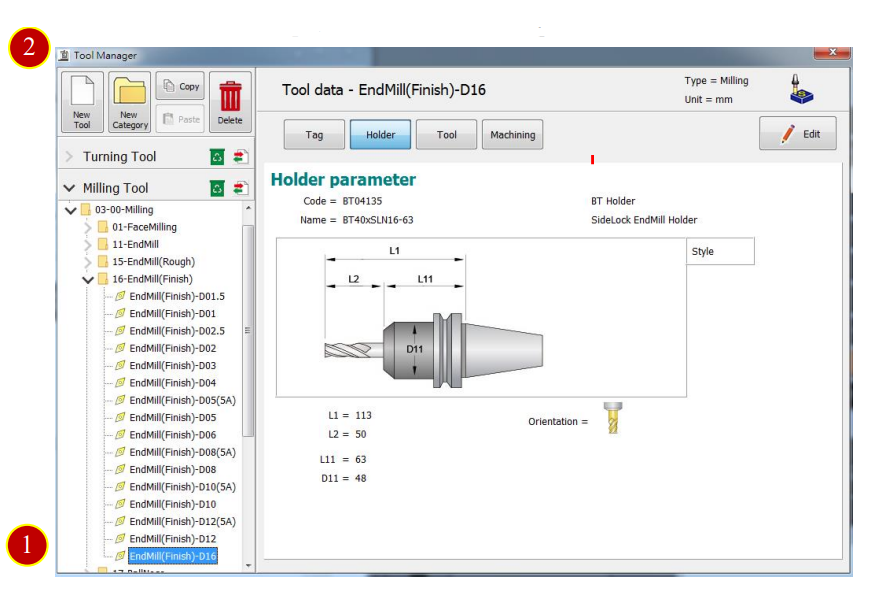Click the L1 value 113

pyautogui.click(x=363, y=416)
